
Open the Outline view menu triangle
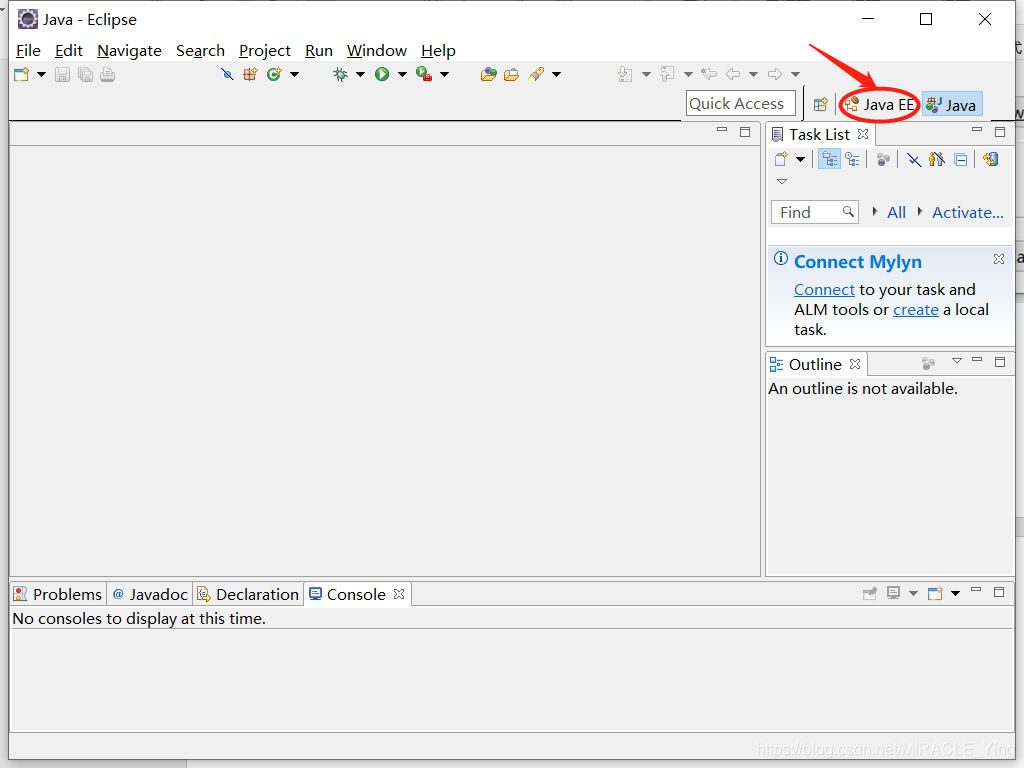point(957,360)
